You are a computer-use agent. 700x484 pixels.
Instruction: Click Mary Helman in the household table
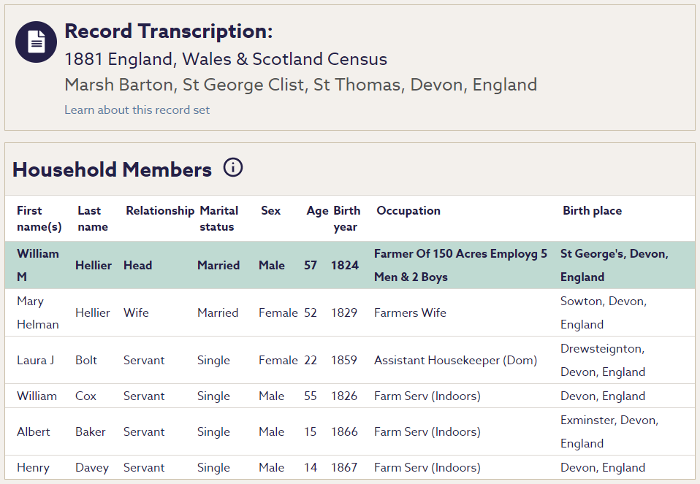(x=38, y=313)
